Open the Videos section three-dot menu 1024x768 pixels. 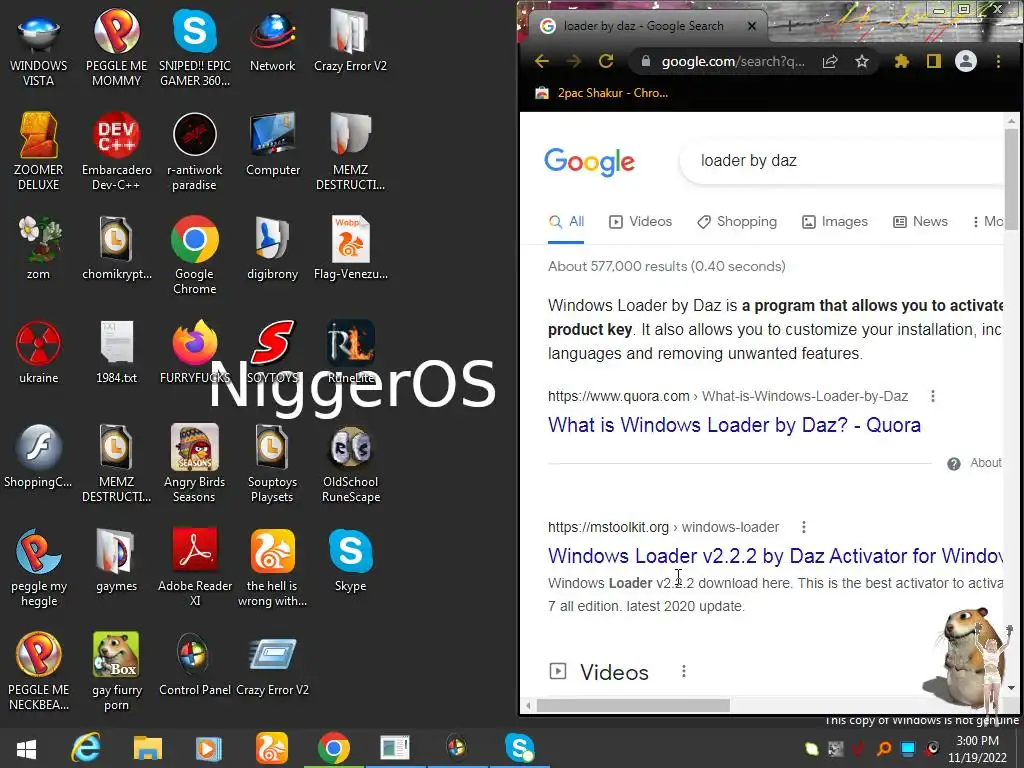(683, 671)
